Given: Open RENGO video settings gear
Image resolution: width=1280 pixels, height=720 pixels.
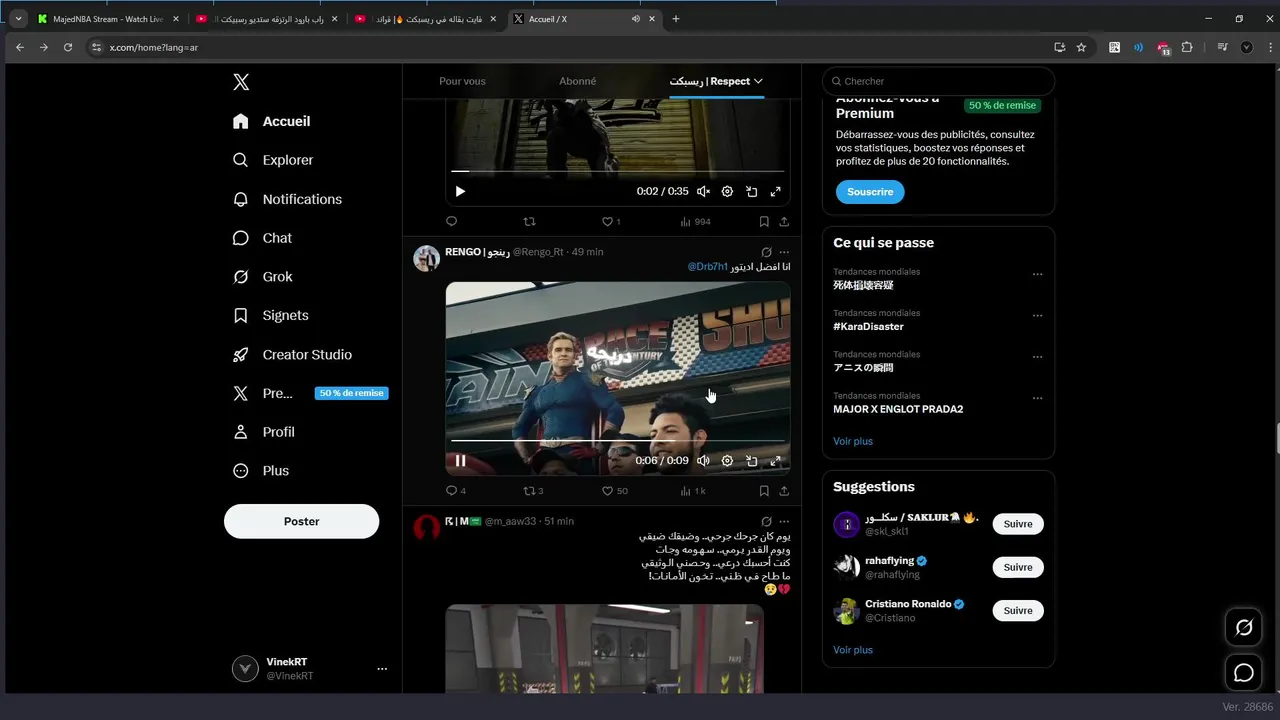Looking at the screenshot, I should point(727,460).
